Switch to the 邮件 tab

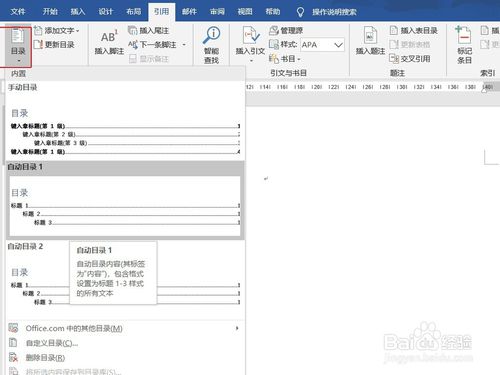[189, 12]
